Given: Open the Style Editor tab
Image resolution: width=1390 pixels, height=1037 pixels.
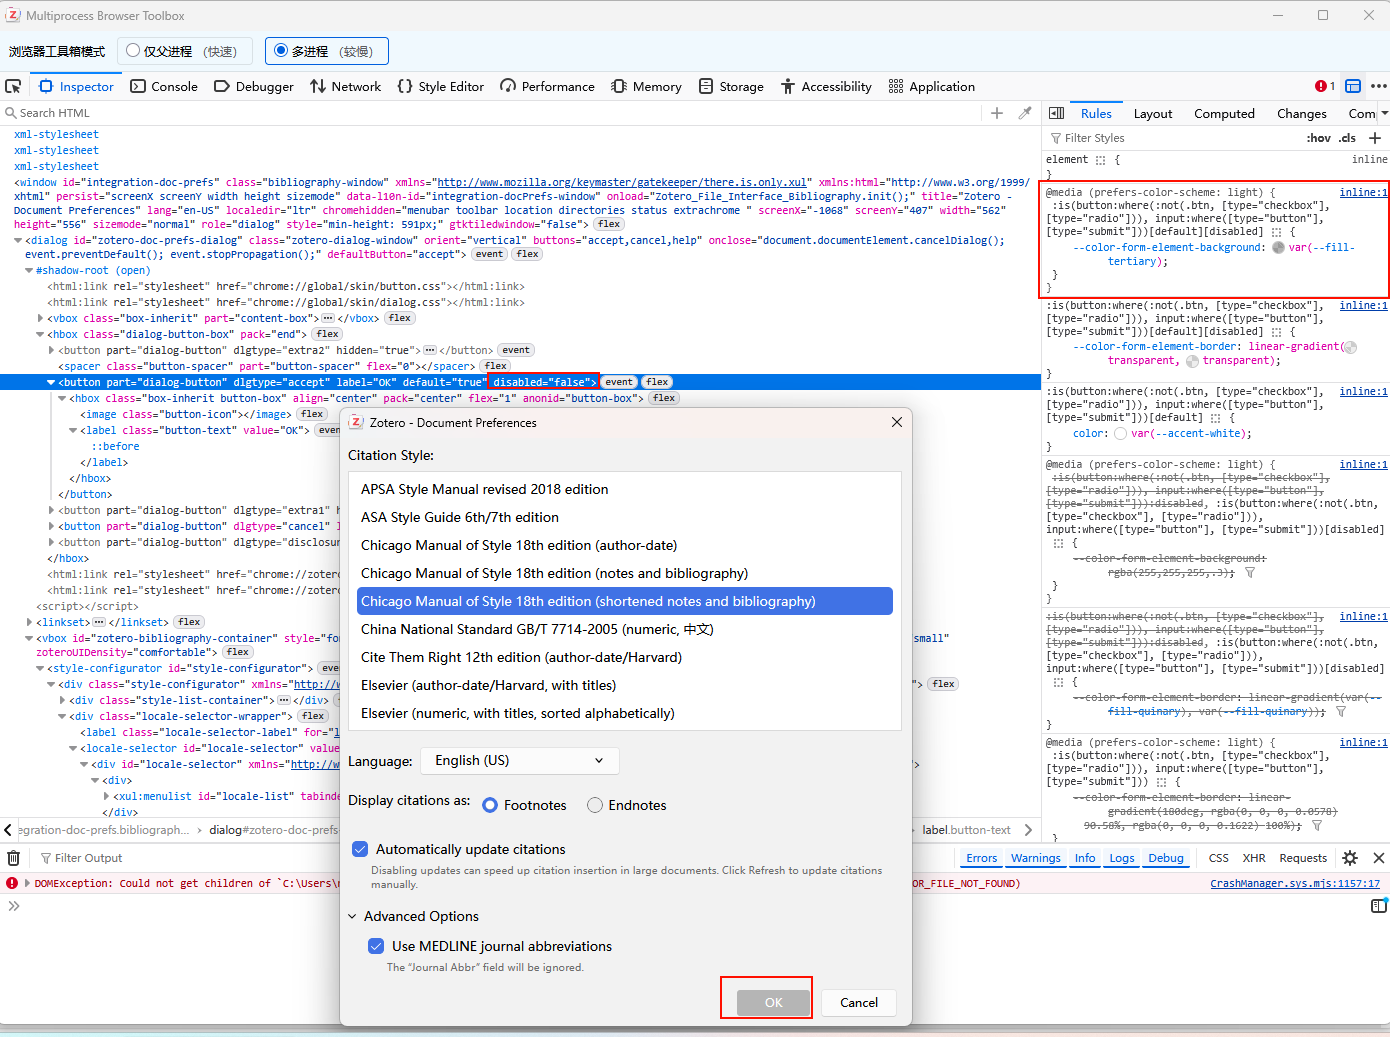Looking at the screenshot, I should (x=441, y=87).
